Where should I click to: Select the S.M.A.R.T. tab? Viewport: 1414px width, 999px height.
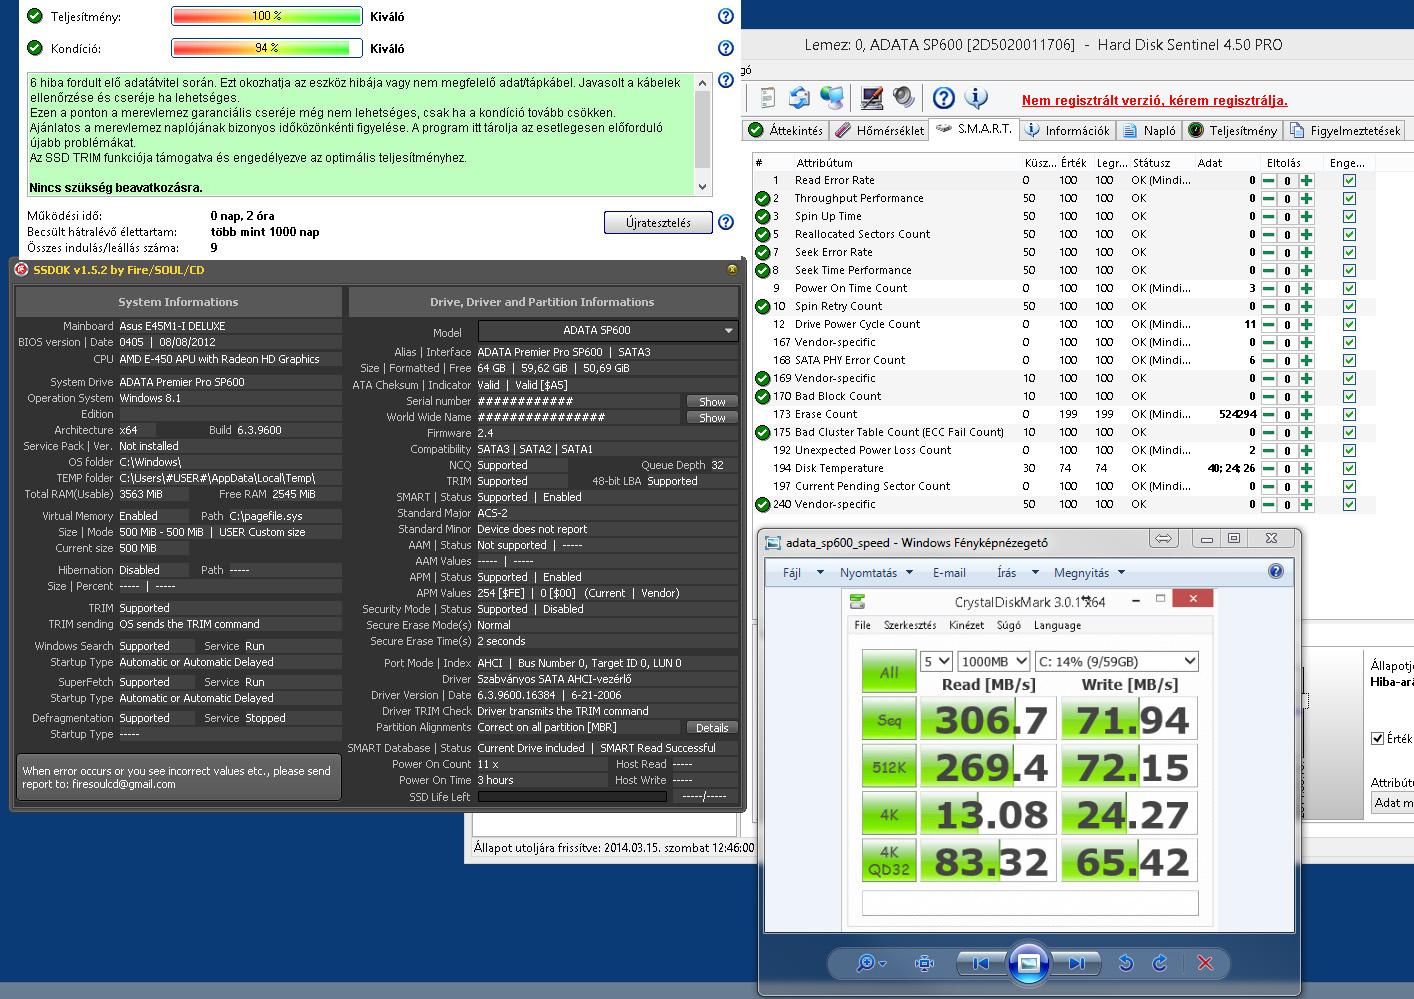tap(974, 129)
